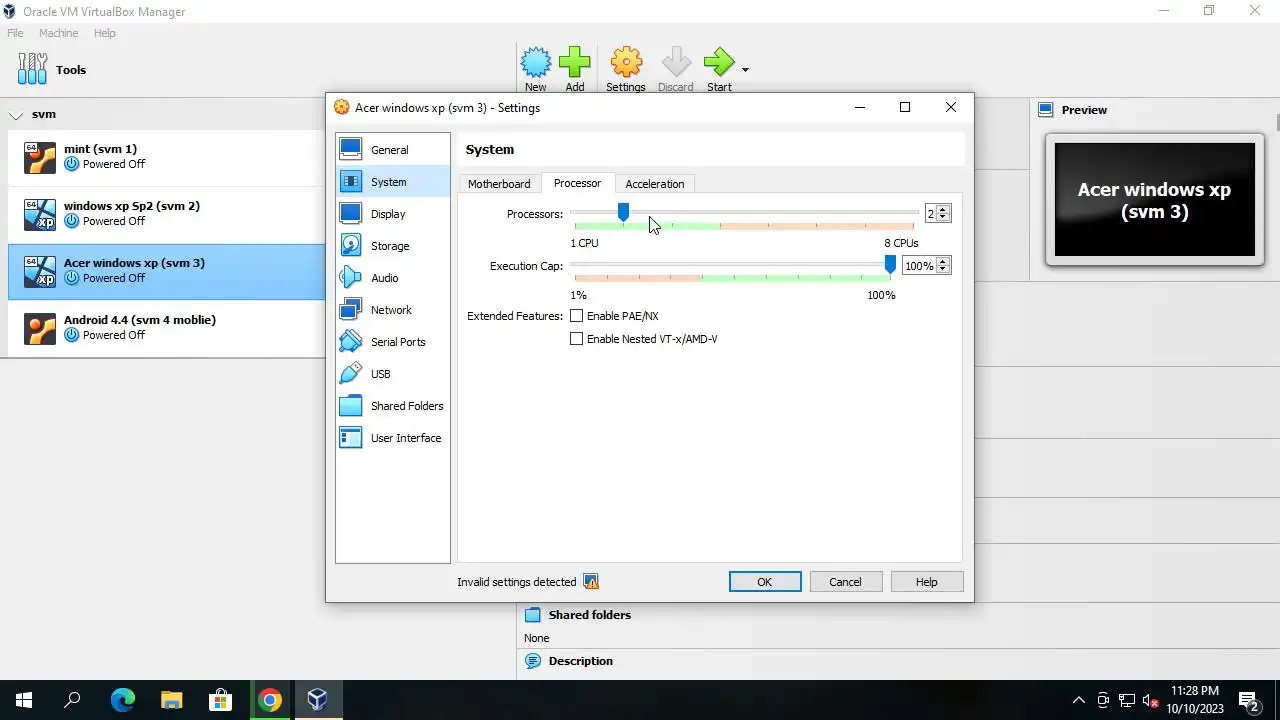This screenshot has height=720, width=1280.
Task: Open Serial Ports settings category
Action: (392, 342)
